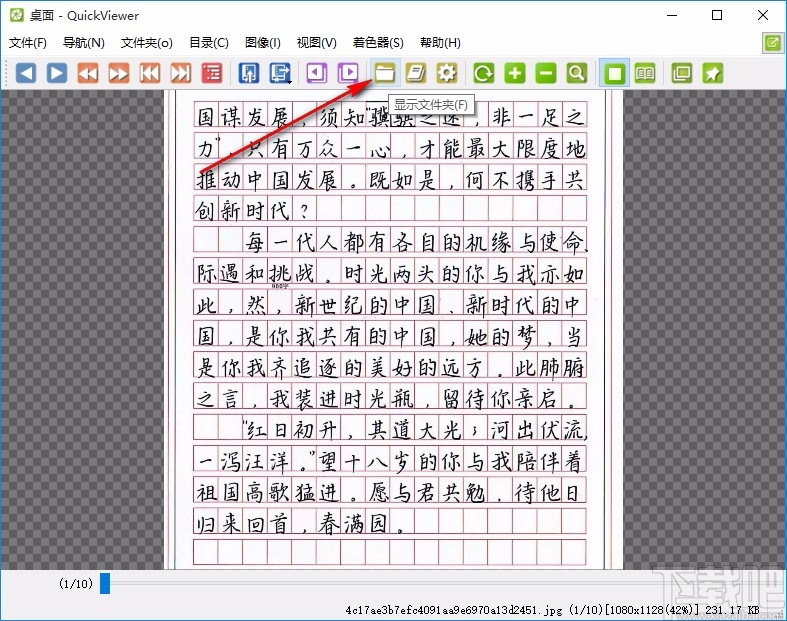Open the catalog notebook icon

tap(416, 73)
